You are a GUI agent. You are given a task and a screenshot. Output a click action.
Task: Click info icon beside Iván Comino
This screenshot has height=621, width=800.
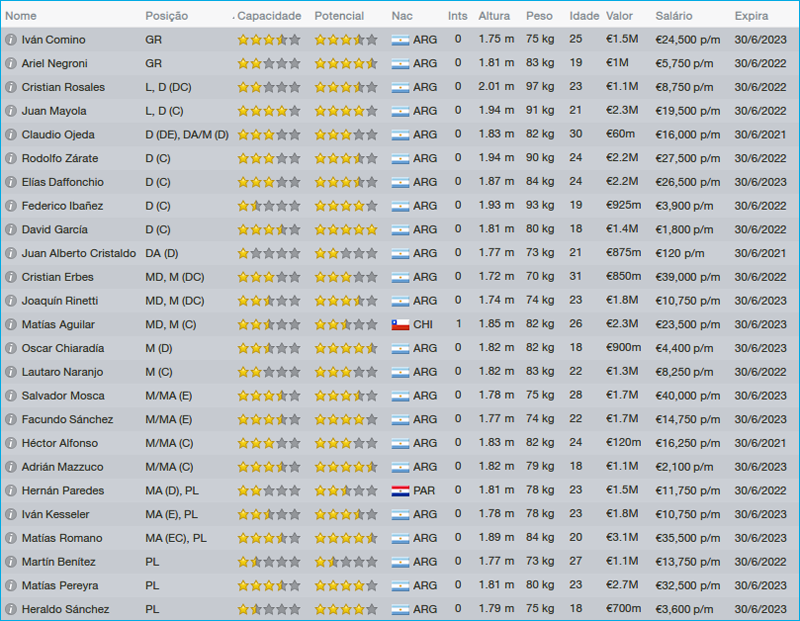(x=11, y=40)
